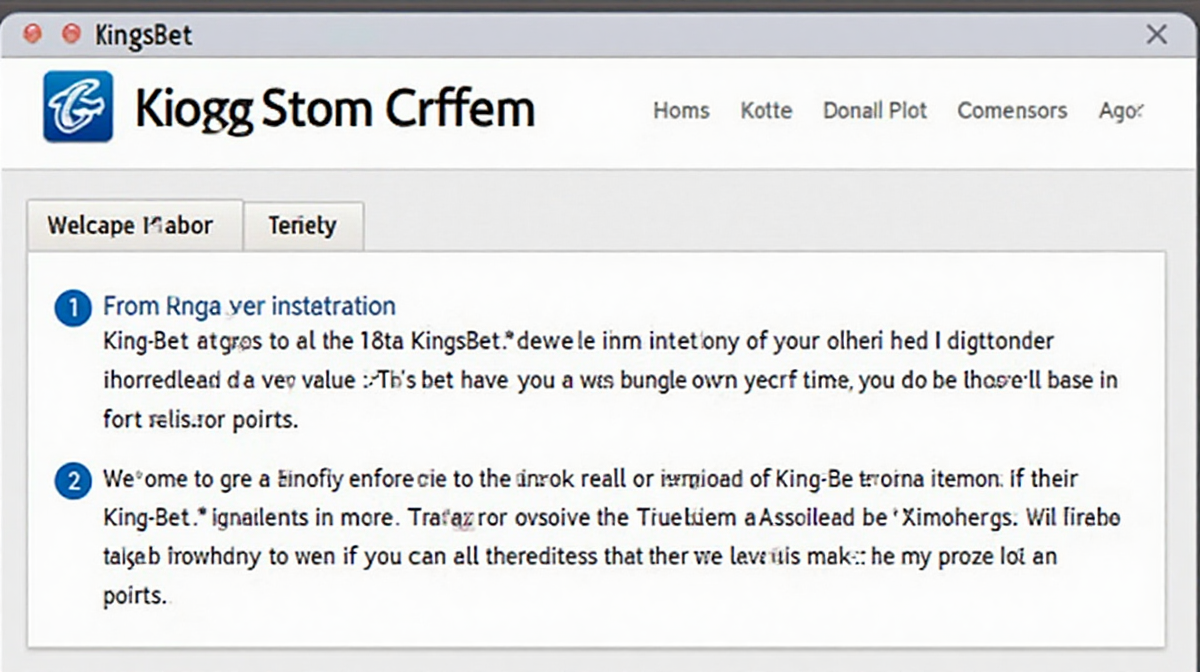
Task: Click the leftmost red window dot
Action: (32, 35)
